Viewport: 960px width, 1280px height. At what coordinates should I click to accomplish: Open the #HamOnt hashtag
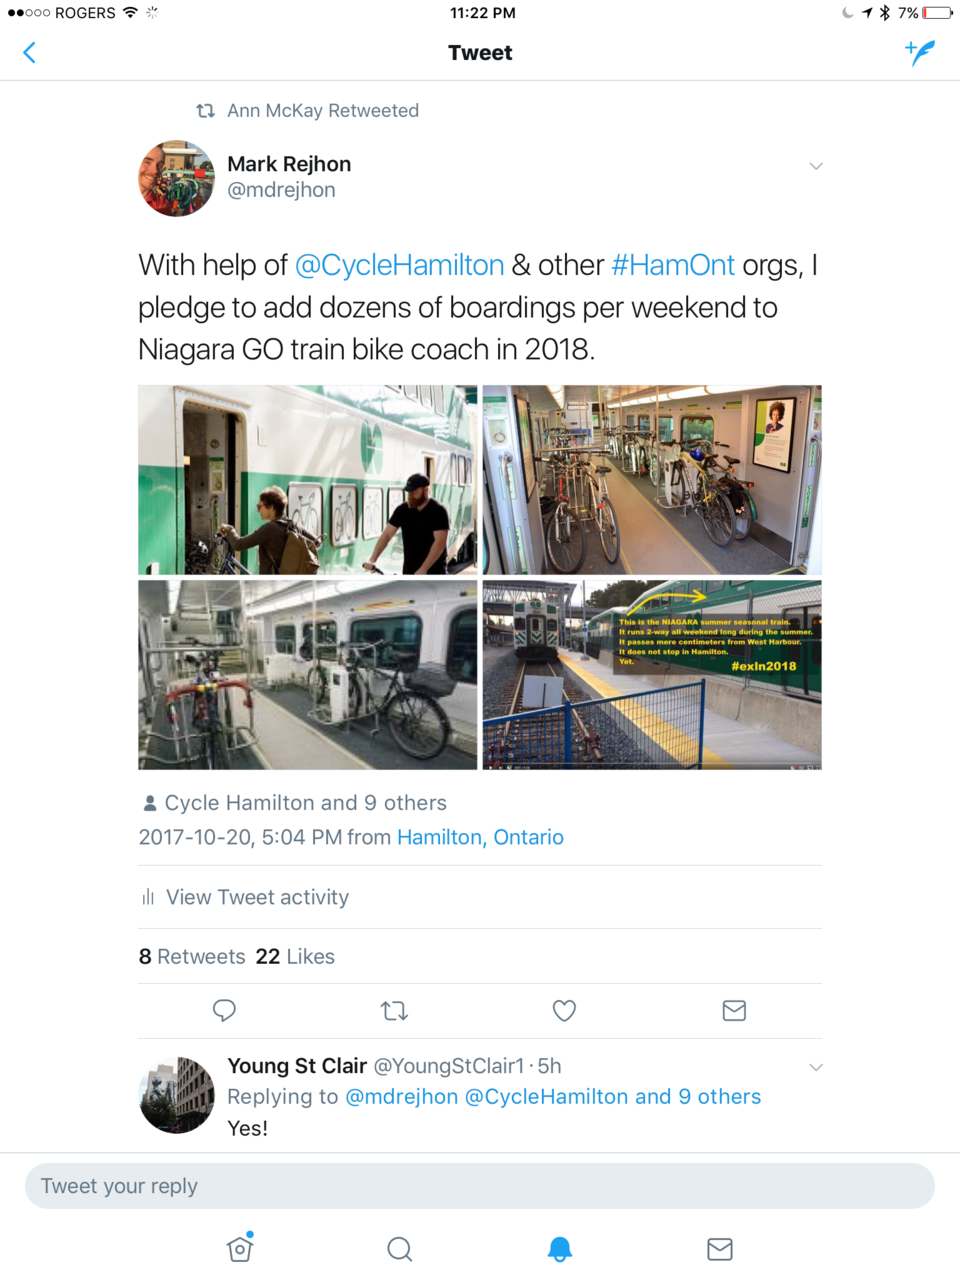(x=673, y=265)
